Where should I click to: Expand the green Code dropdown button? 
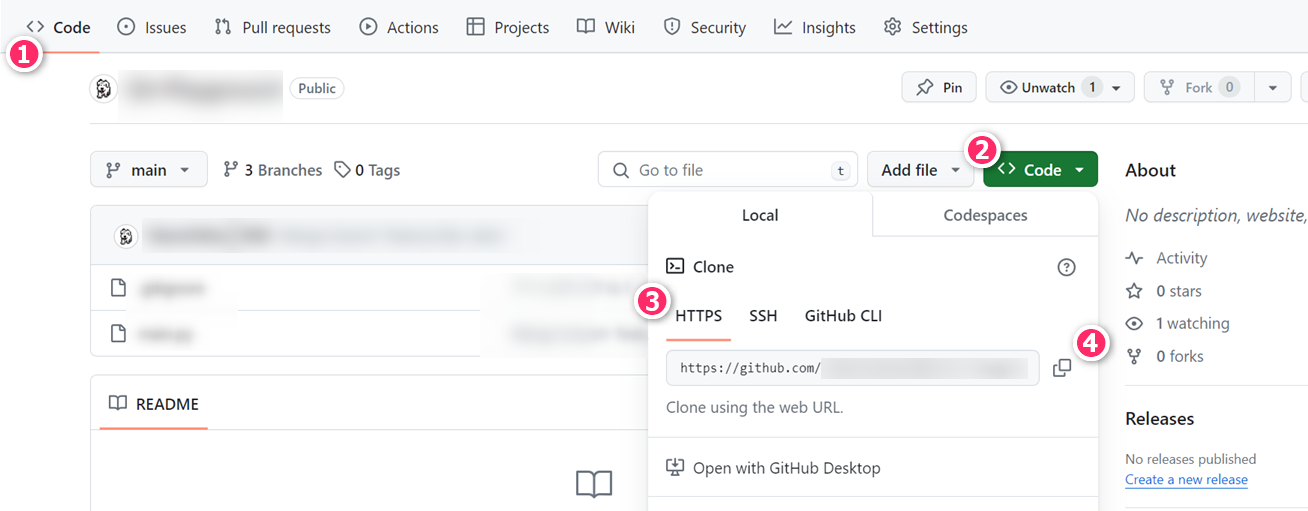[1040, 170]
